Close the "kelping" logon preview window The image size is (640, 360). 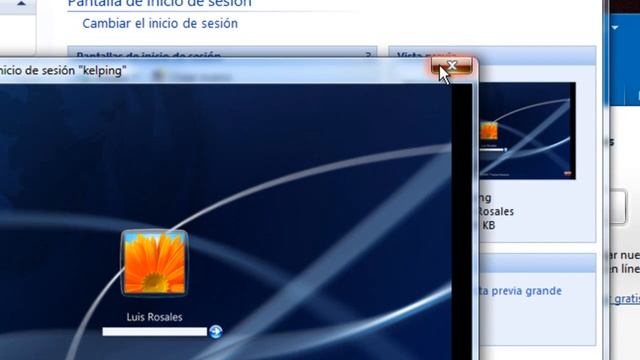tap(452, 66)
